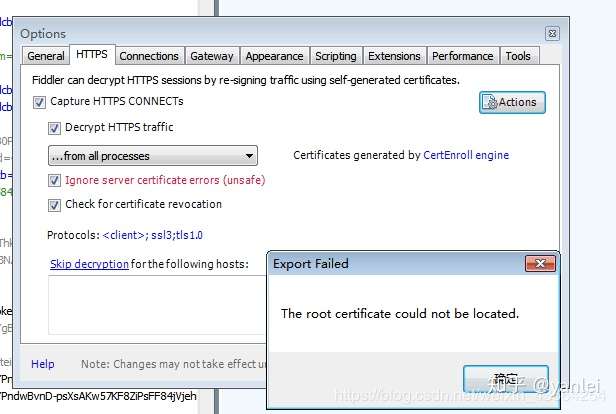This screenshot has height=414, width=616.
Task: Click the CertEnroll engine link
Action: coord(466,156)
